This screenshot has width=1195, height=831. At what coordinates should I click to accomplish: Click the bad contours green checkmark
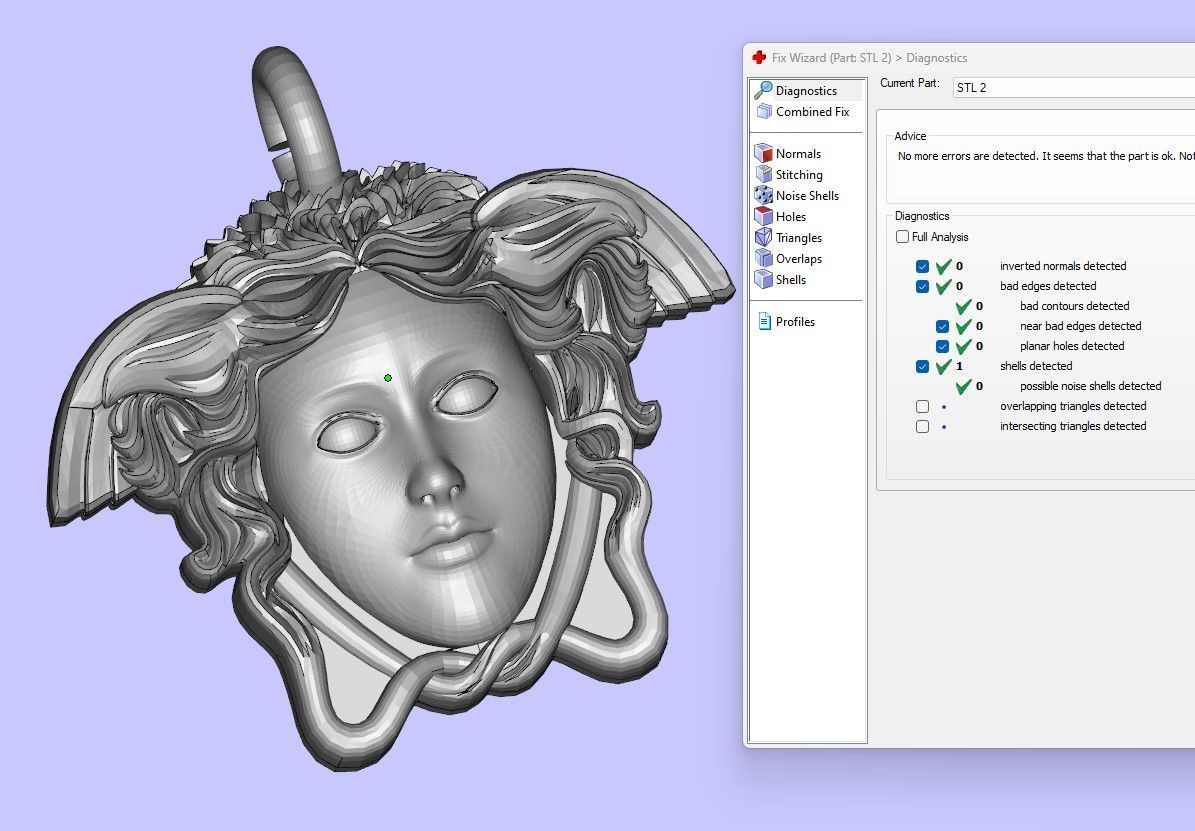(x=963, y=306)
